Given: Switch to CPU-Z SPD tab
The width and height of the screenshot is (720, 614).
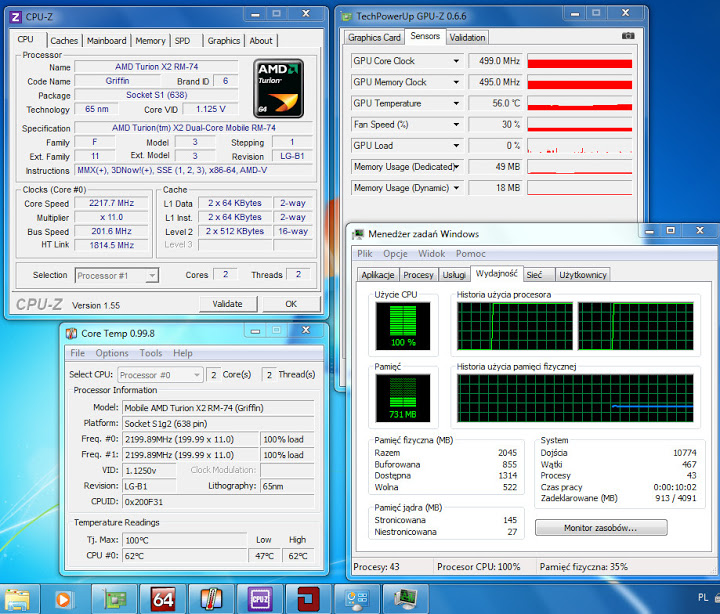Looking at the screenshot, I should click(182, 41).
